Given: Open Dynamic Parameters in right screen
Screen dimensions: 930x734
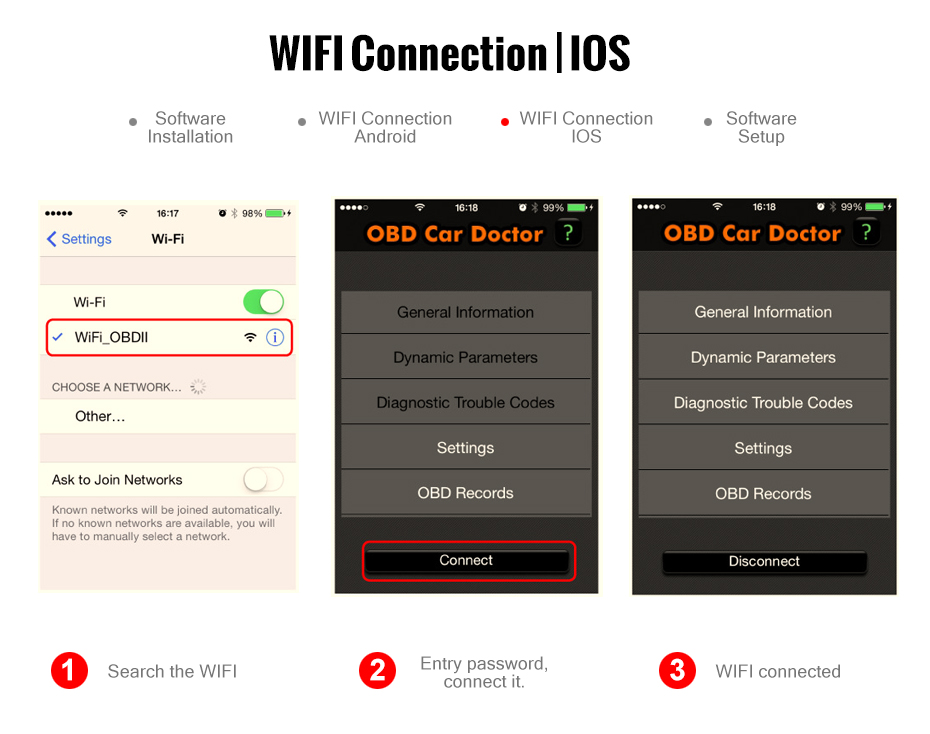Looking at the screenshot, I should tap(763, 358).
